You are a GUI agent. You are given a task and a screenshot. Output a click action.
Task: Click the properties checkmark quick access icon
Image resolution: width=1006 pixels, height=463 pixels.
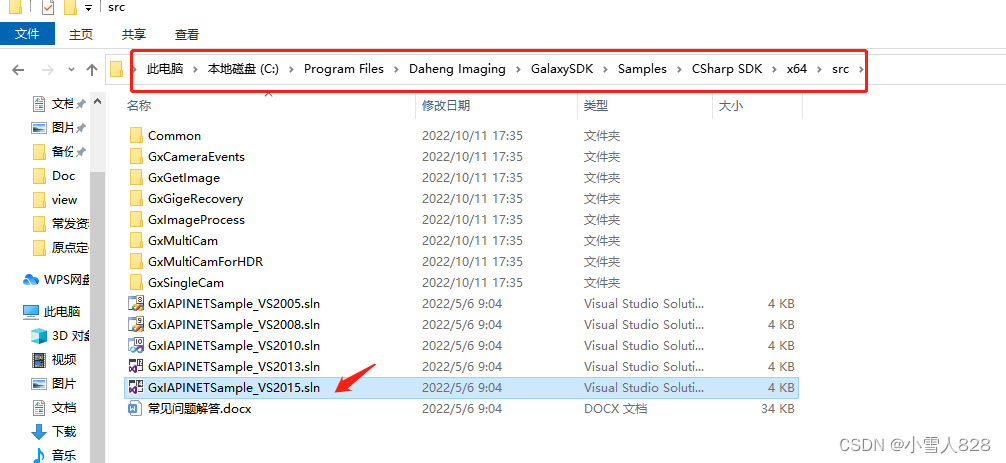[x=47, y=8]
